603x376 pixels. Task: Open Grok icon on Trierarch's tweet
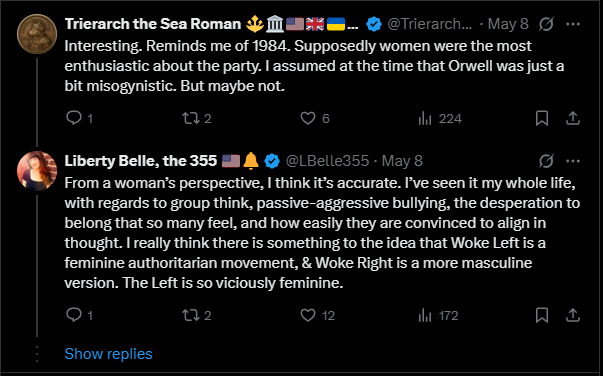546,24
